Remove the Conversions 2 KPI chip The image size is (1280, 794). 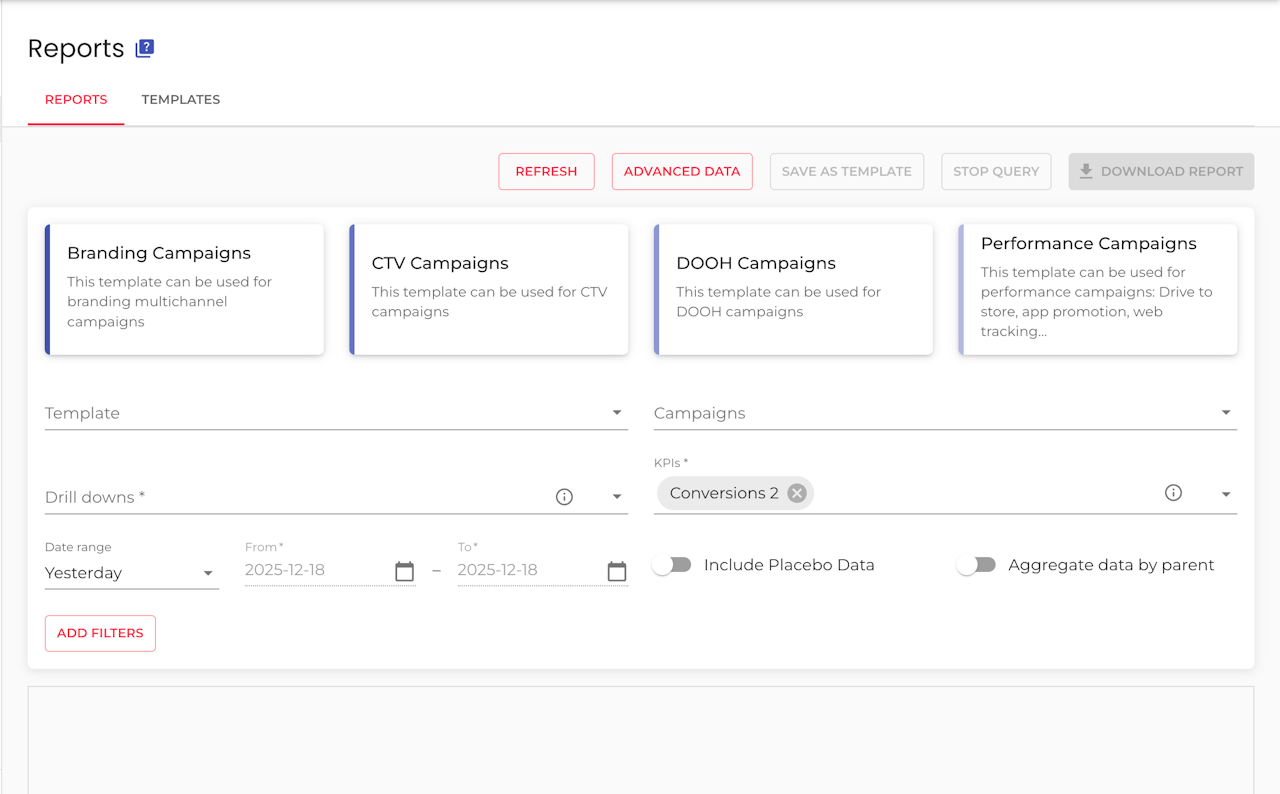[x=796, y=493]
